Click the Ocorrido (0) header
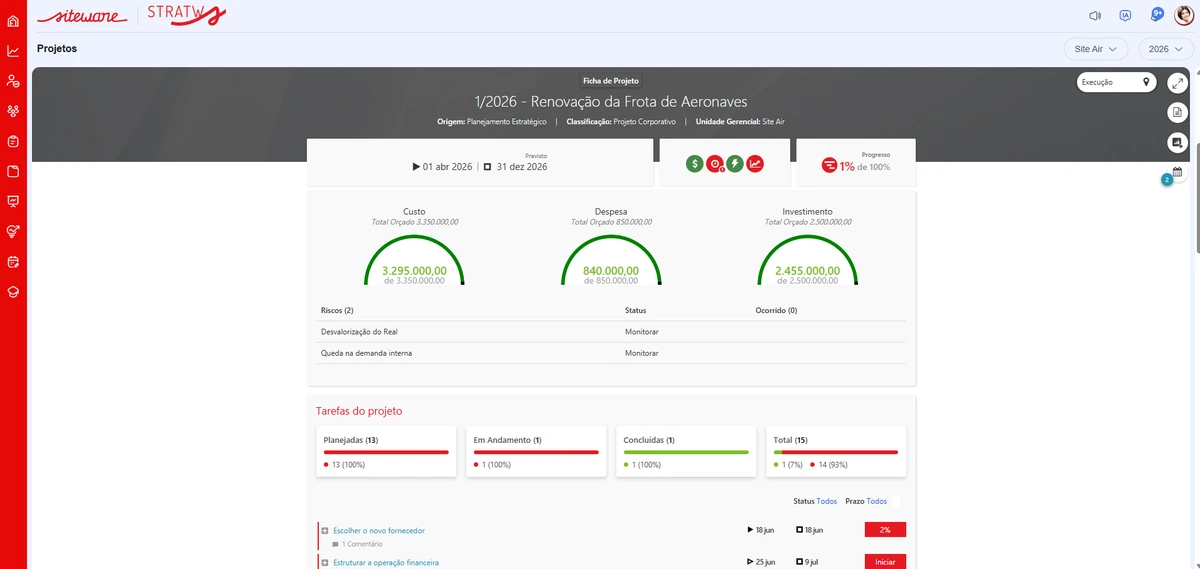Screen dimensions: 1200x569 pyautogui.click(x=776, y=310)
